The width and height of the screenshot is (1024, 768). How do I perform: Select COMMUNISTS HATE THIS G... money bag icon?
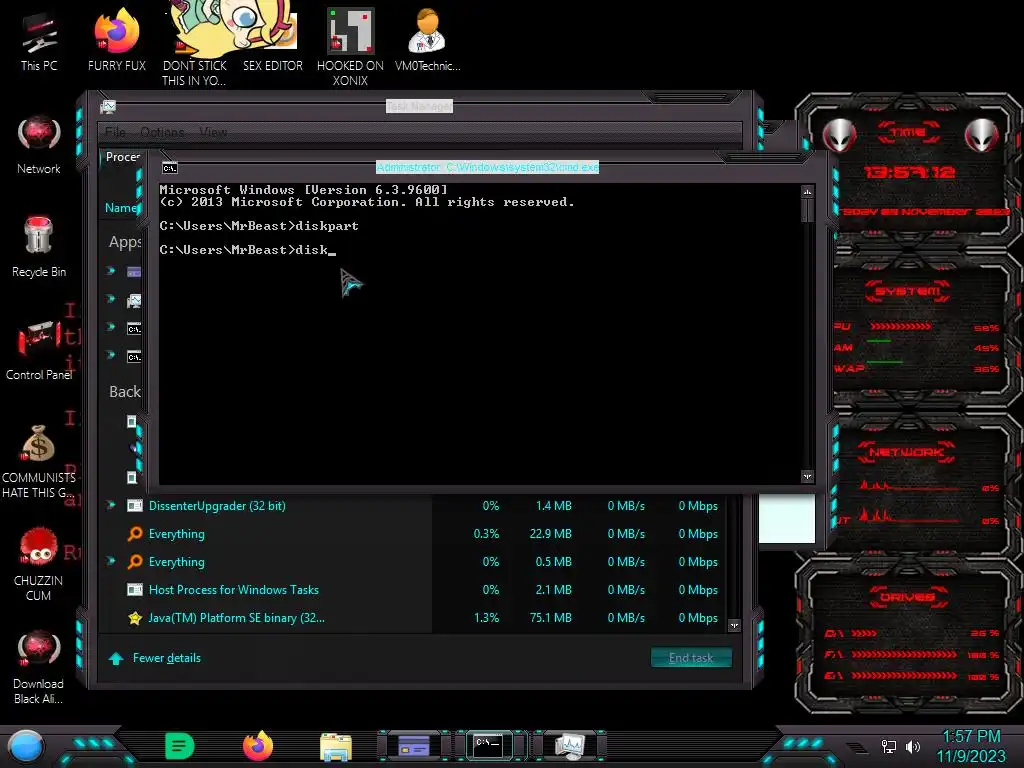(39, 461)
